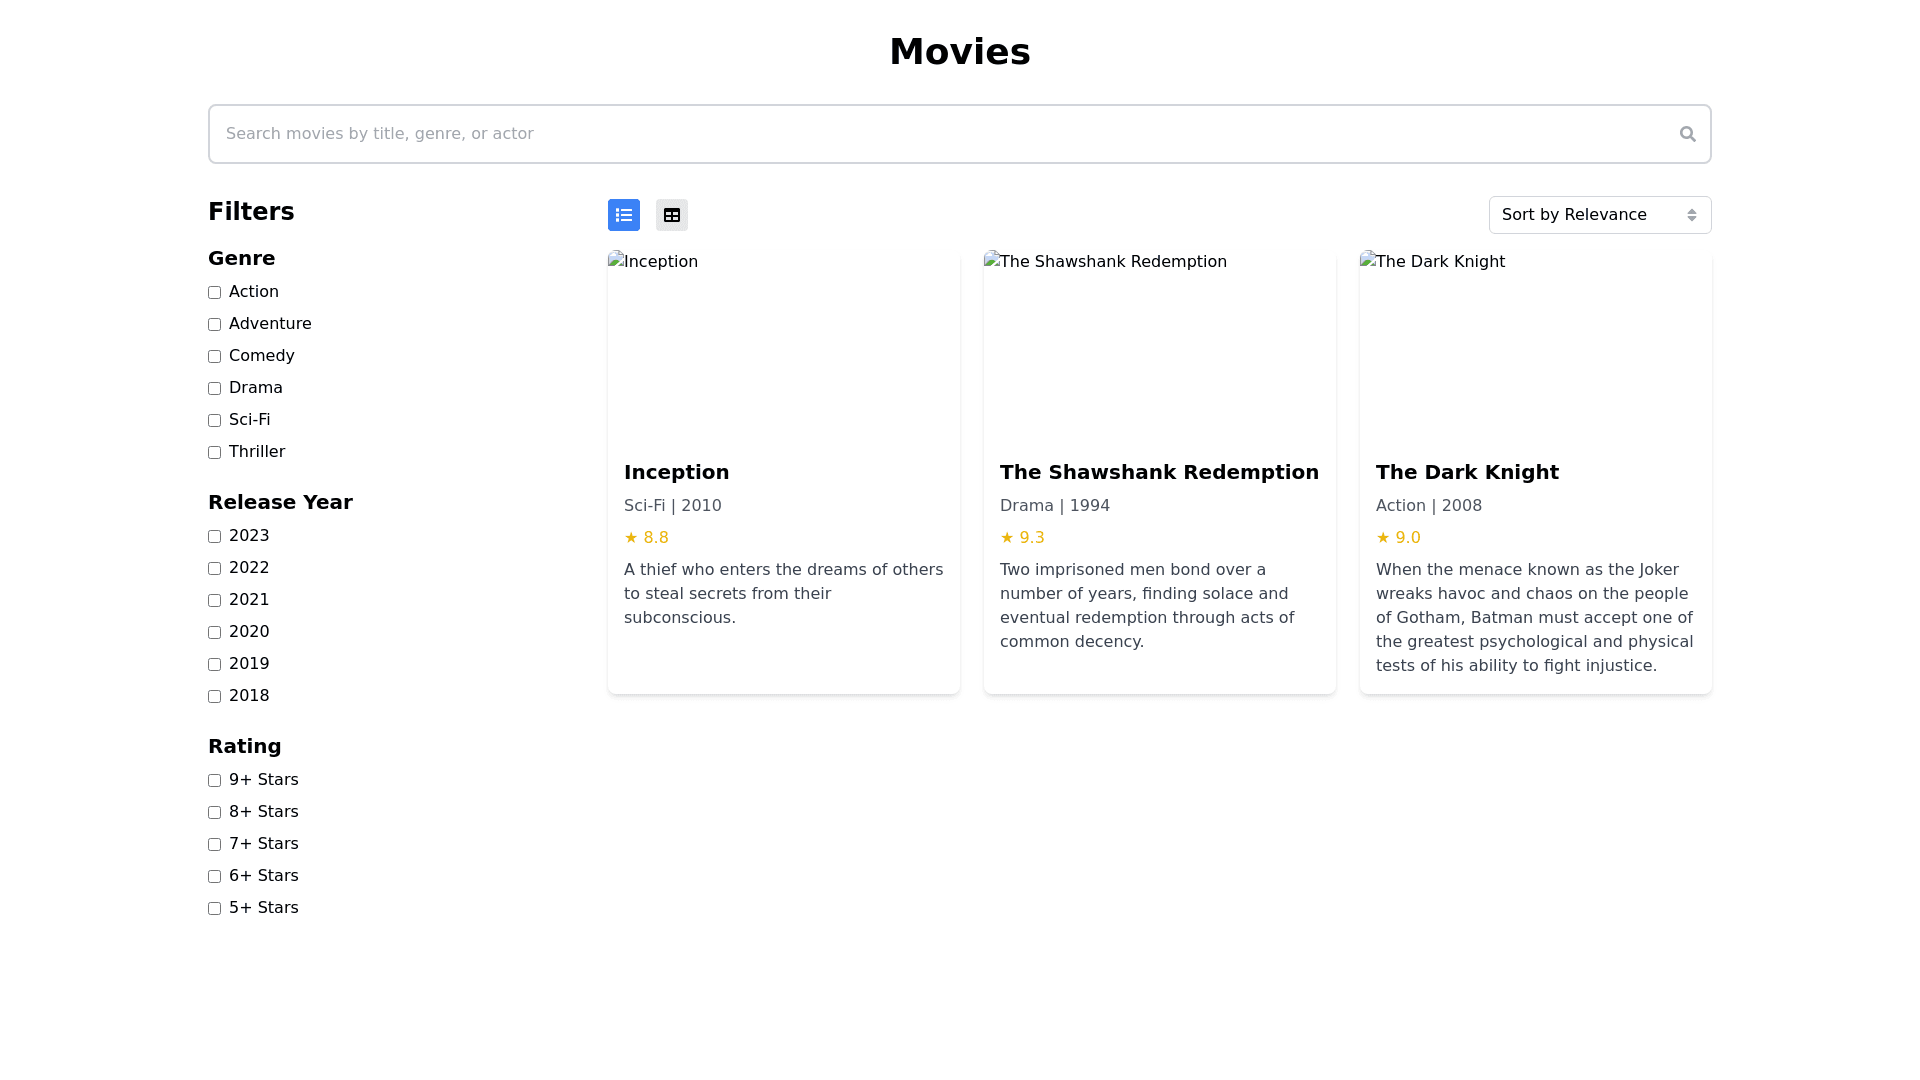The image size is (1920, 1080).
Task: Toggle the 2018 release year filter
Action: click(215, 697)
